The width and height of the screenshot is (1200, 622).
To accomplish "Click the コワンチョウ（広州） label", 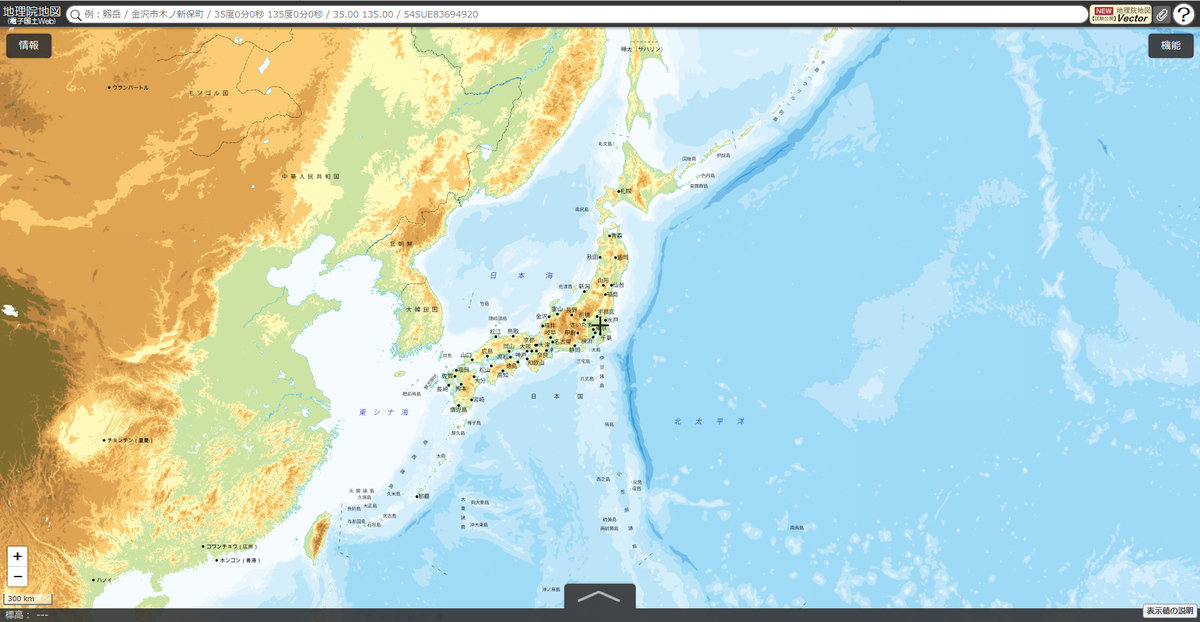I will click(230, 546).
